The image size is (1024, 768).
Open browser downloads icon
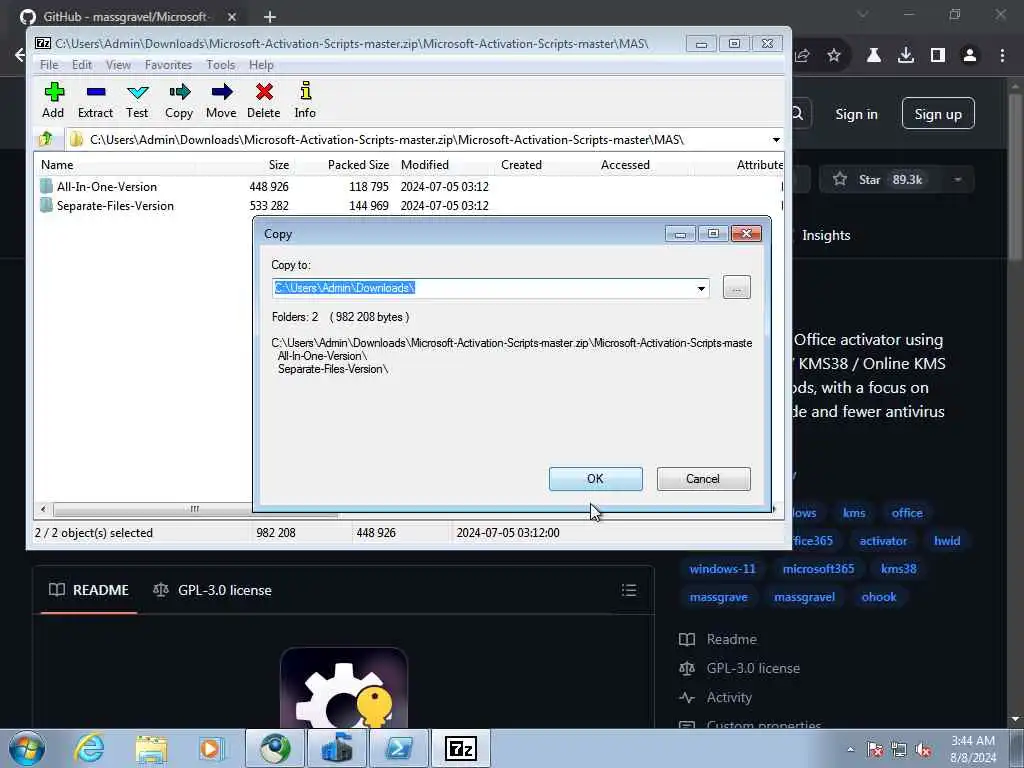[x=906, y=56]
